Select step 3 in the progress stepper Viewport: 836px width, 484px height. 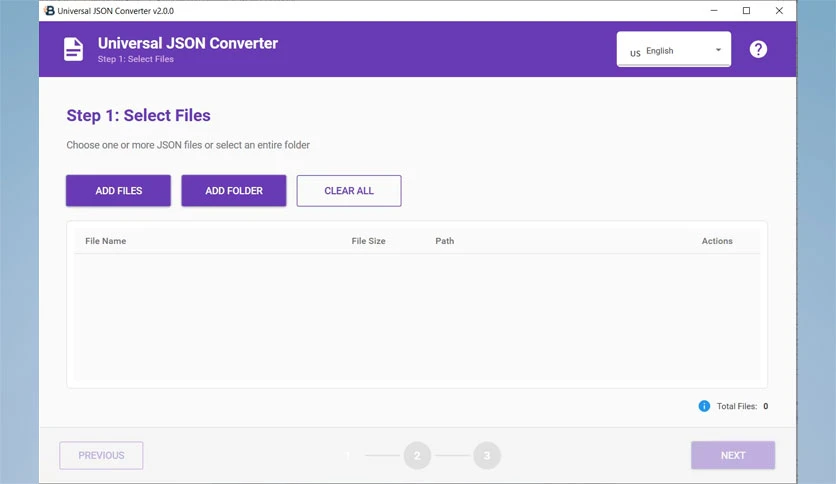tap(487, 456)
